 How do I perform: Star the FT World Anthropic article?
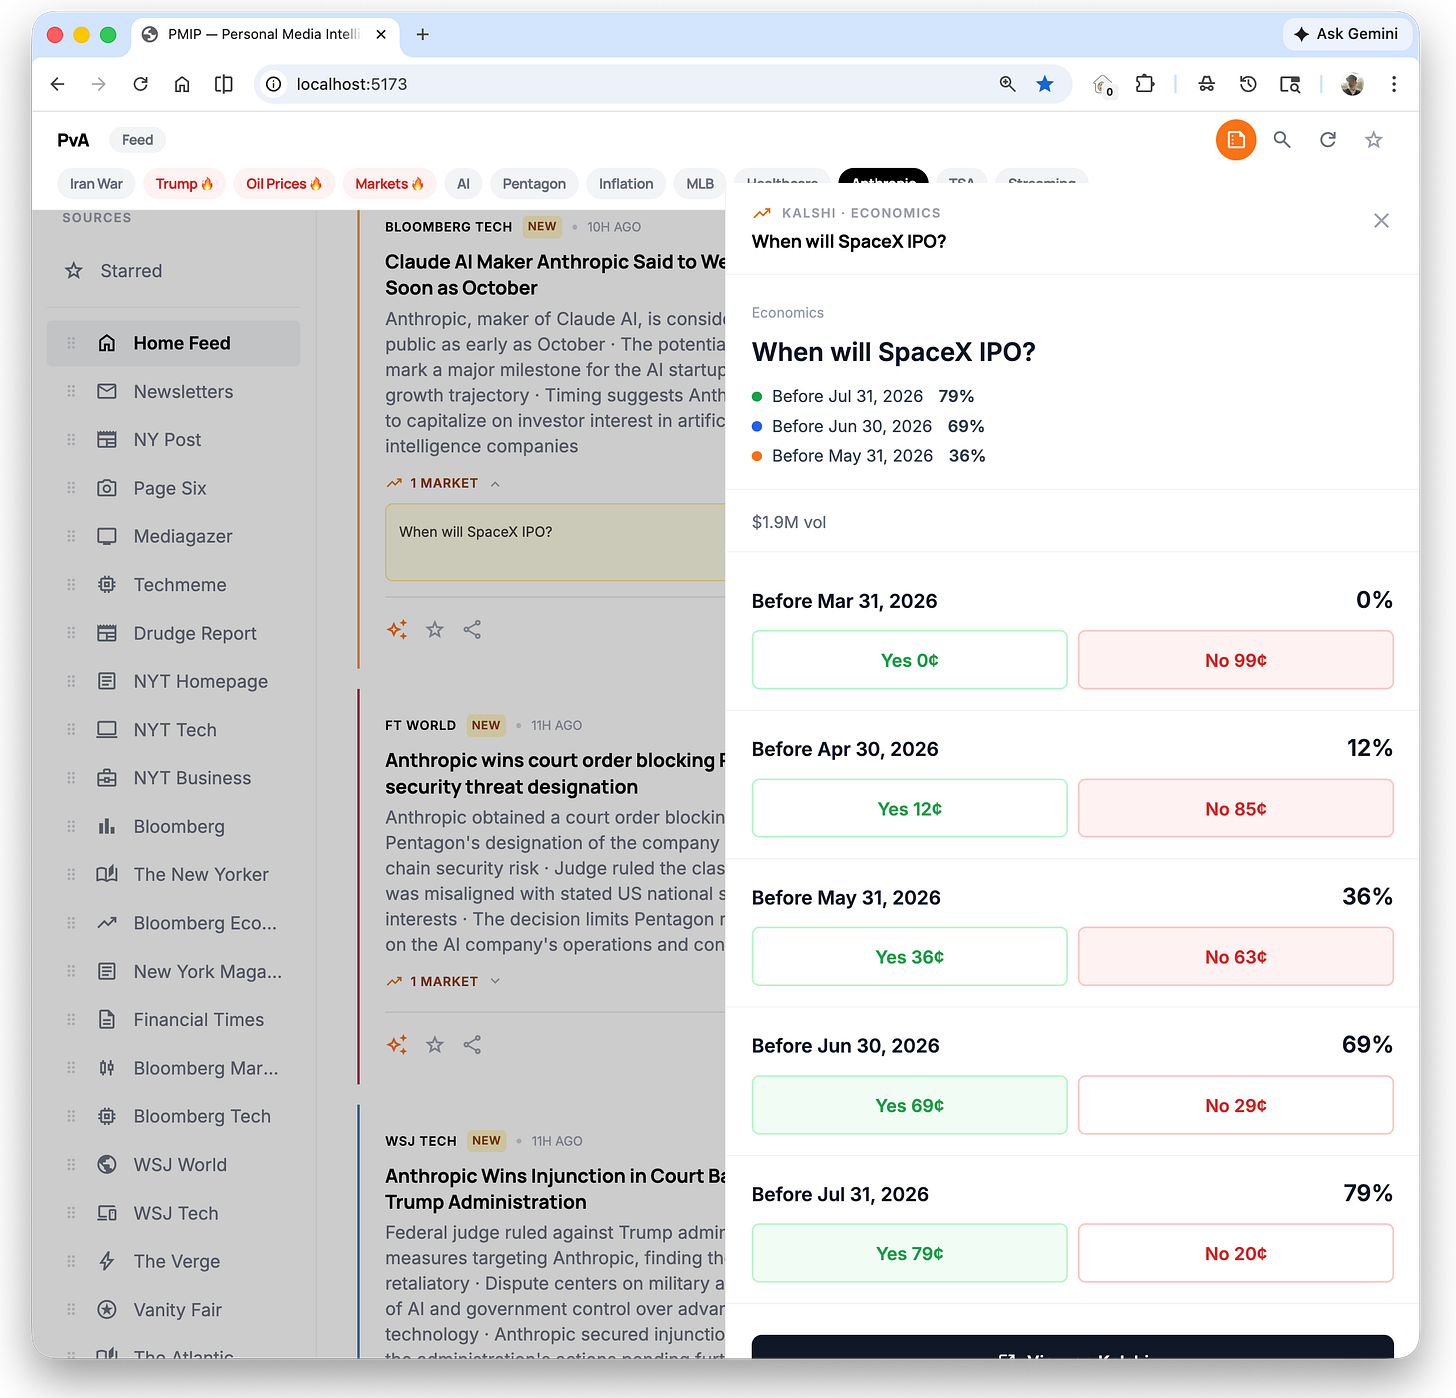[435, 1045]
